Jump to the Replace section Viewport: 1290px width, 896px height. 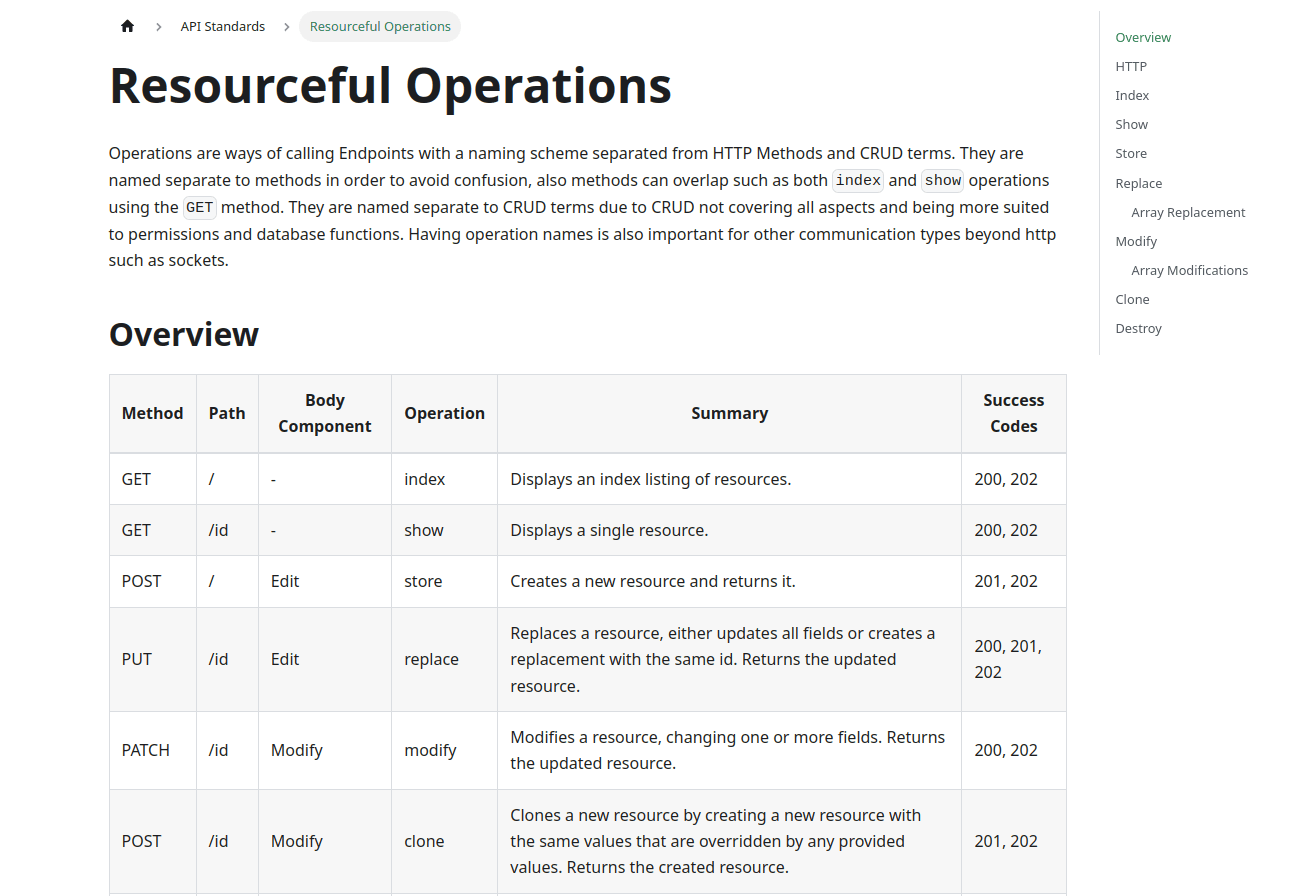(x=1138, y=183)
